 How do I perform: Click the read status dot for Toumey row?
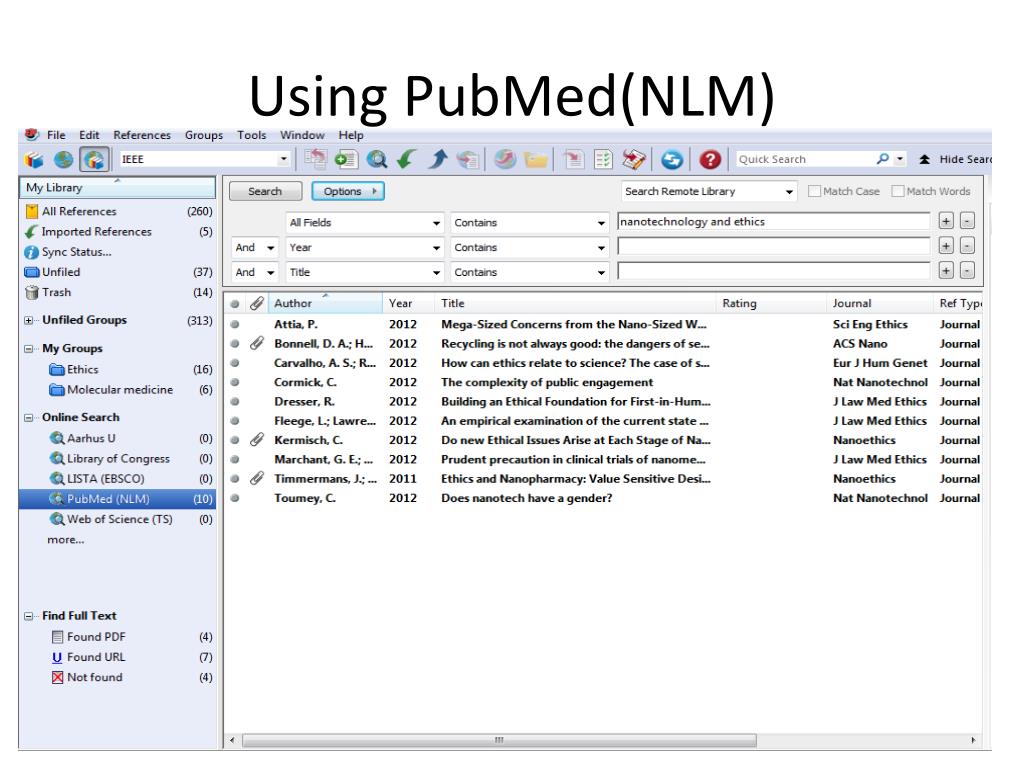tap(234, 498)
